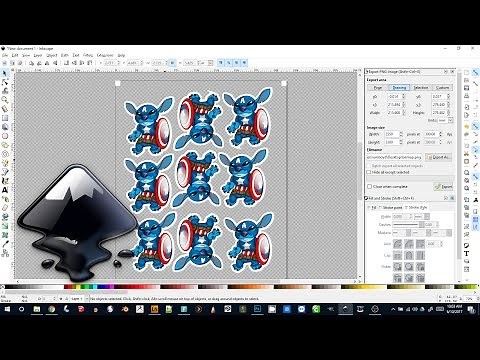Select the Spiral tool

pos(5,154)
